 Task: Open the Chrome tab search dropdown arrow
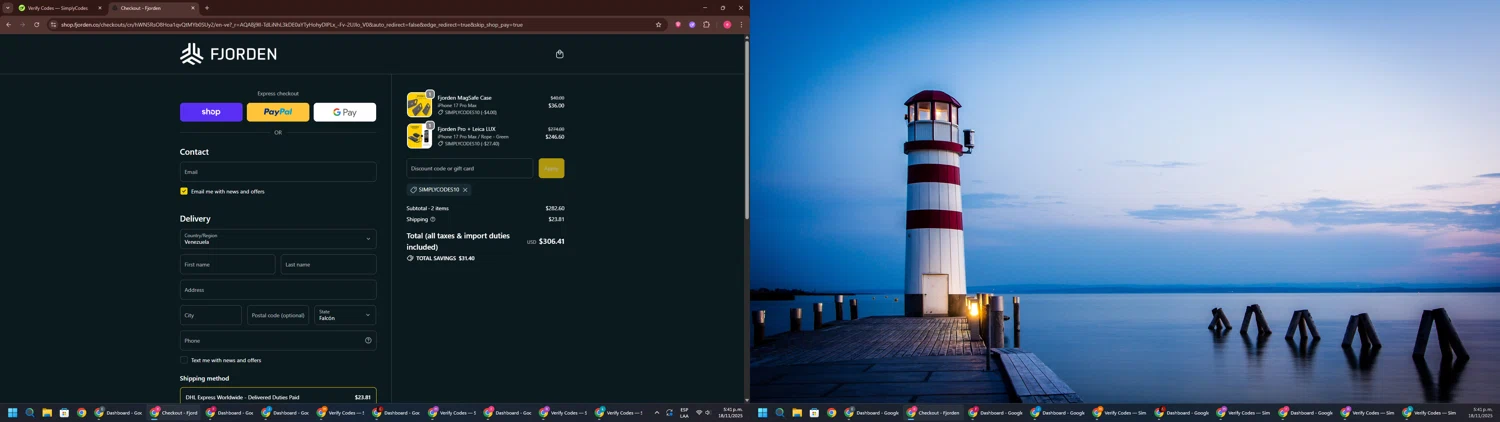(x=8, y=8)
